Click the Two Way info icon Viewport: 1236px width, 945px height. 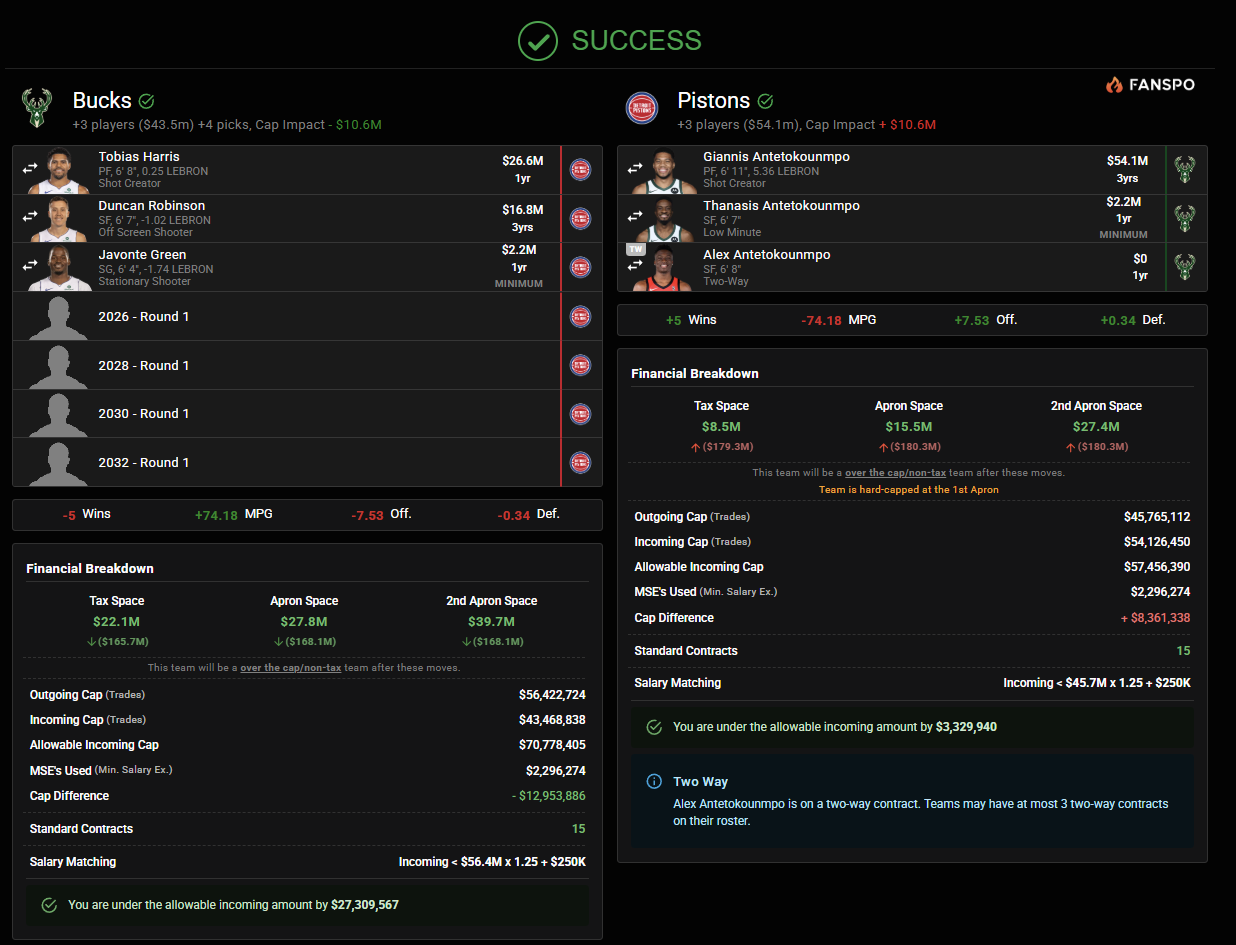[654, 781]
